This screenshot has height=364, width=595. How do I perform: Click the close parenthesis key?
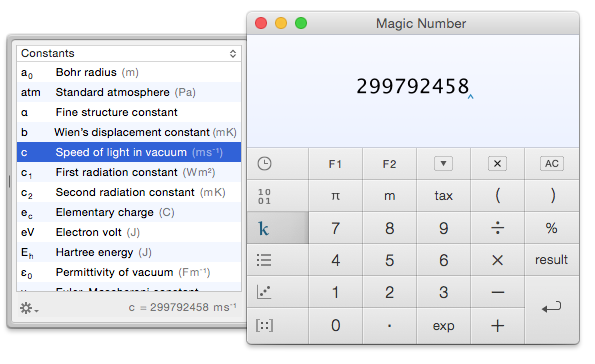[x=552, y=196]
